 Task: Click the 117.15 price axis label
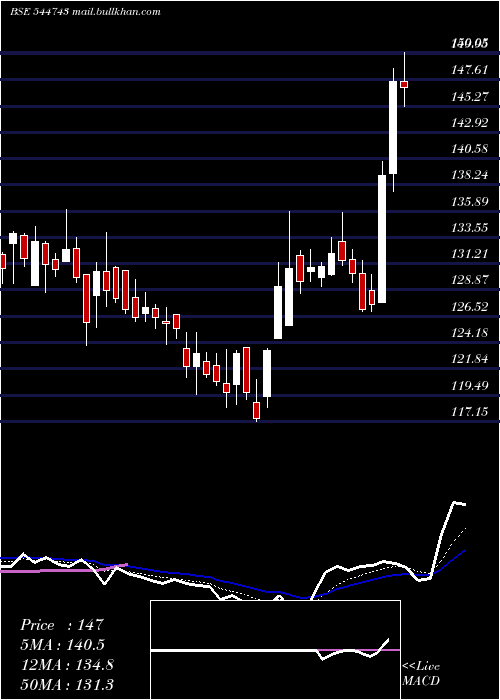470,412
